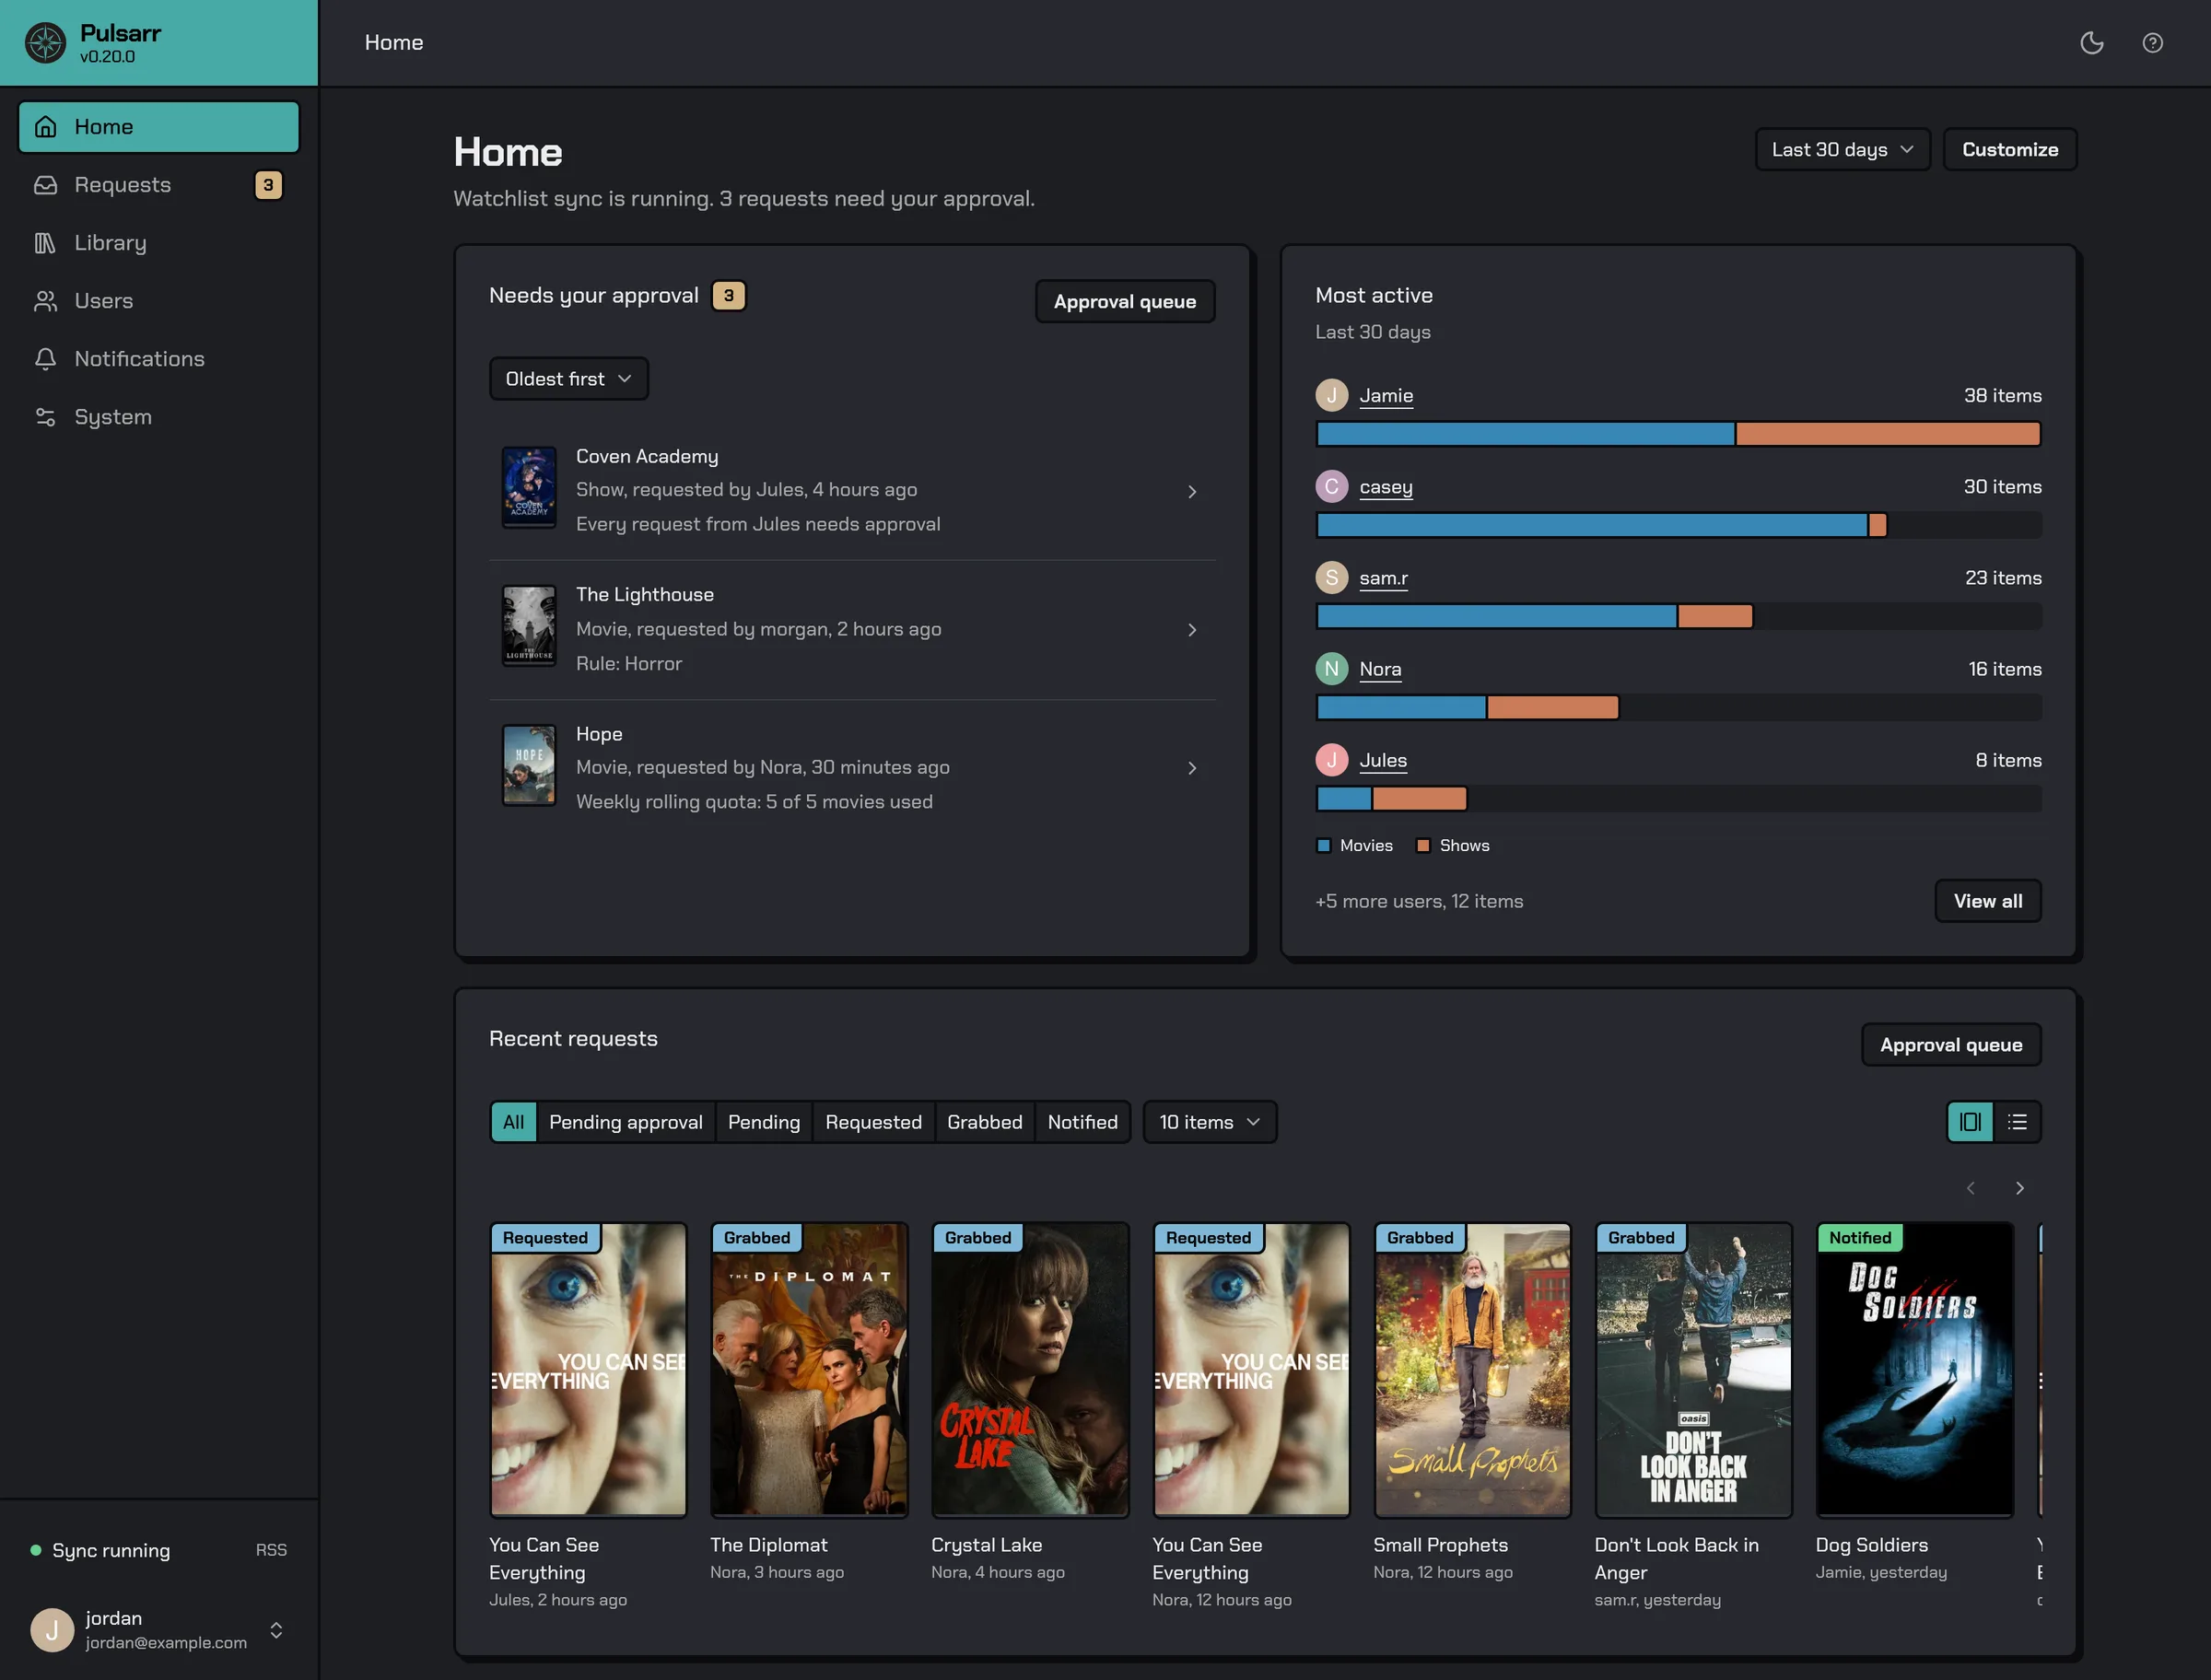Open the Last 30 days dropdown

coord(1842,149)
